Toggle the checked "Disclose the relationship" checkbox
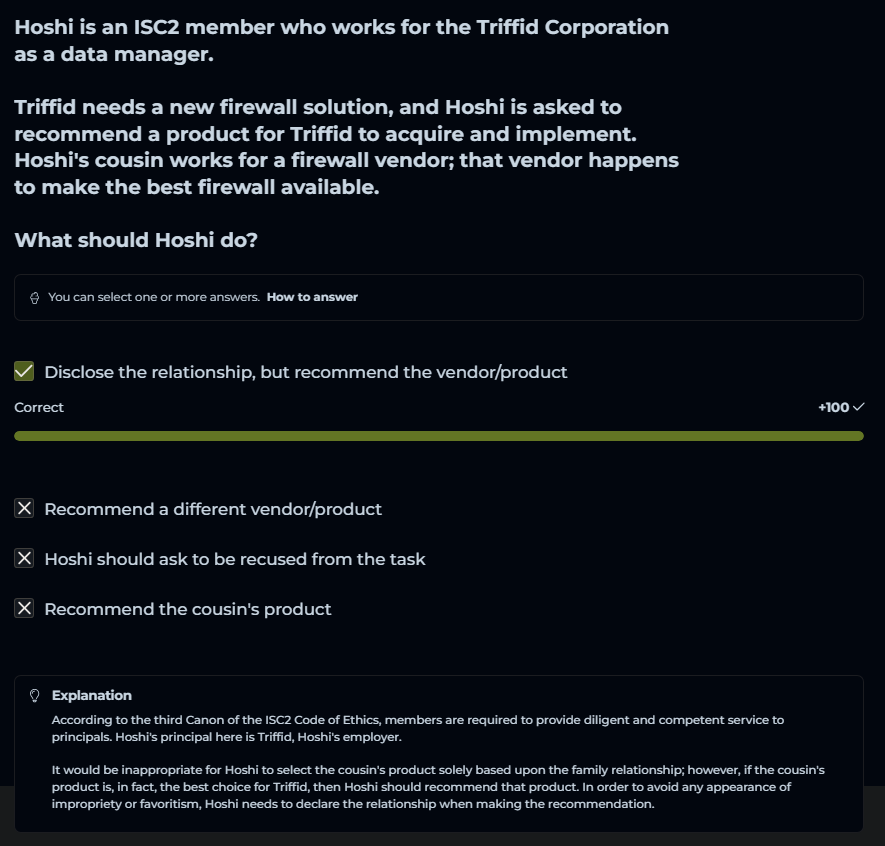885x846 pixels. (x=25, y=372)
